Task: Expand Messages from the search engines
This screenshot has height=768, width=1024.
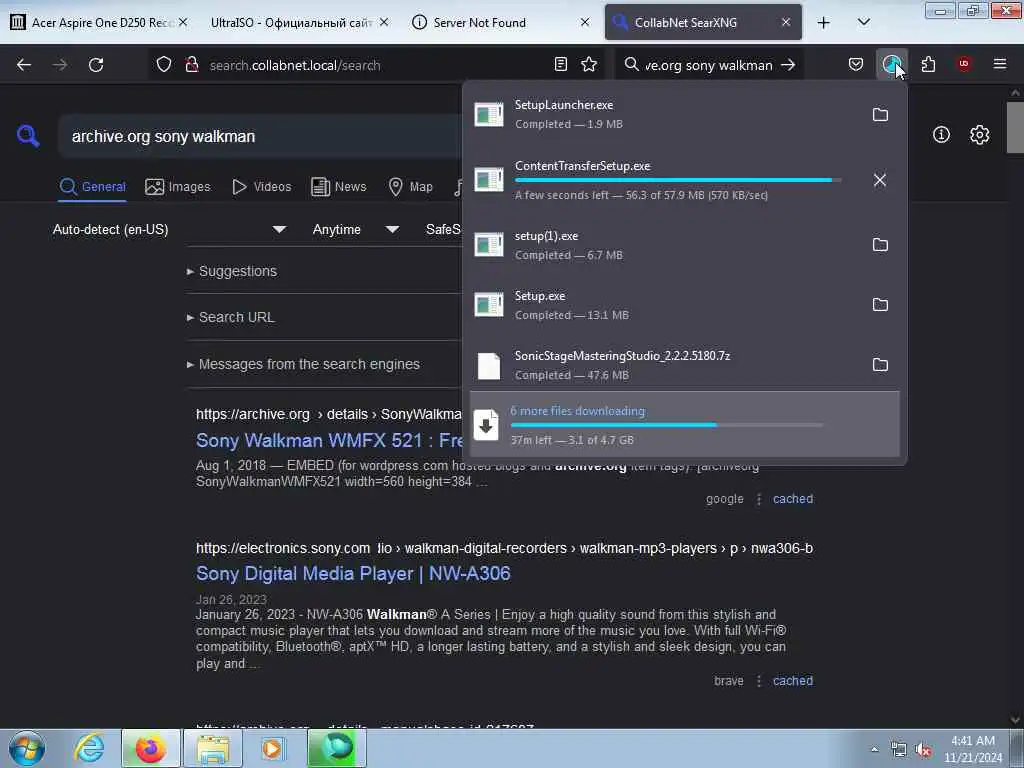Action: [x=304, y=364]
